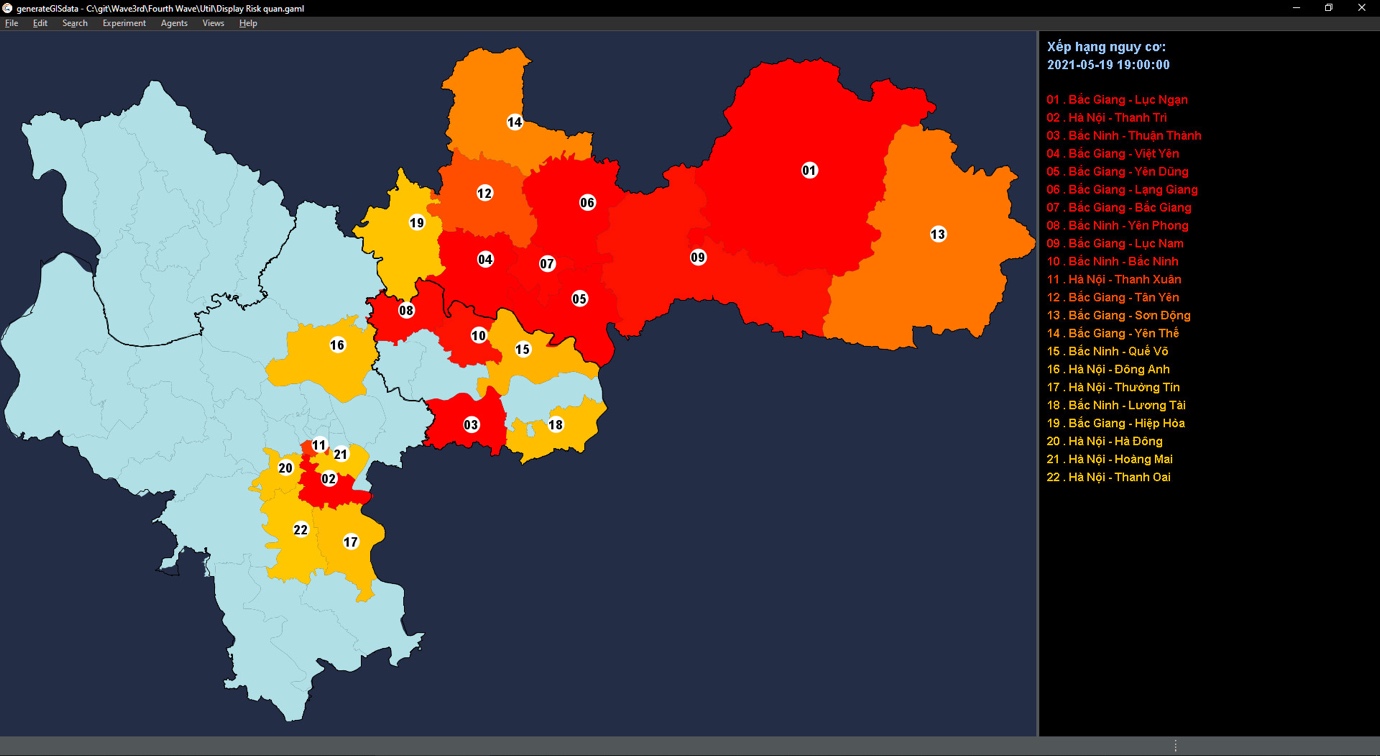Select '13 . Bắc Giang - Sơn Động' in ranking list

pos(1118,316)
